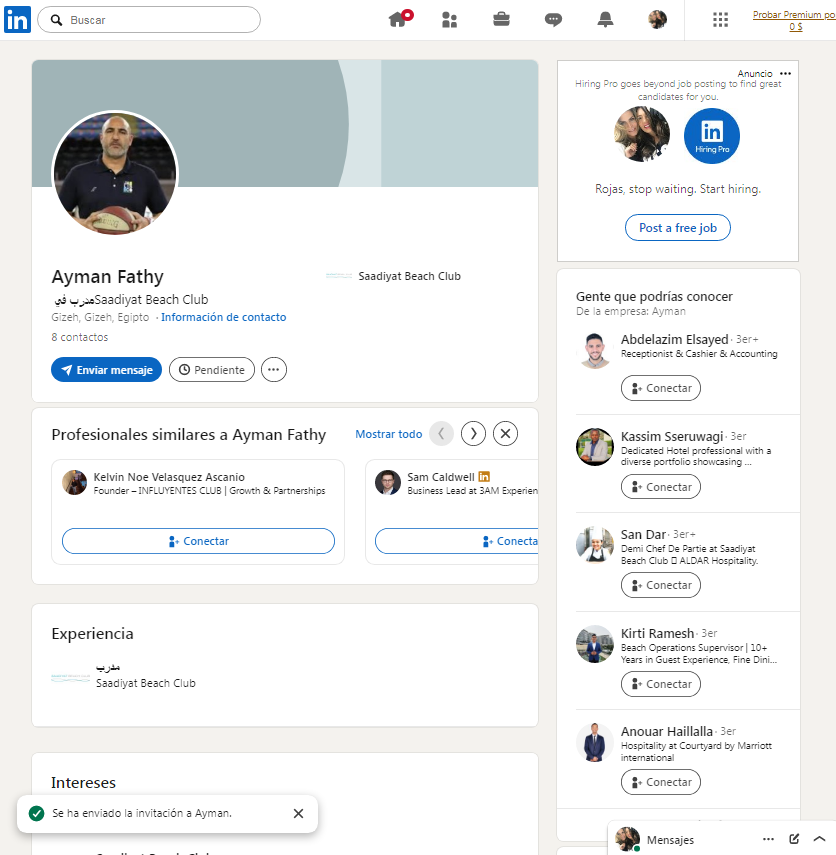The image size is (836, 855).
Task: Go to next similar professionals arrow
Action: [x=473, y=434]
